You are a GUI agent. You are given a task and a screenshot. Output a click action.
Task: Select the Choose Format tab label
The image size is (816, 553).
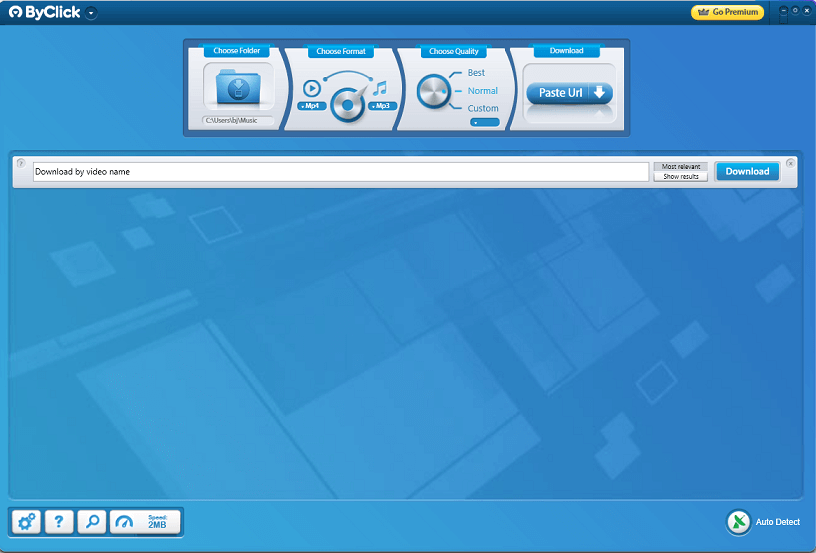(x=341, y=51)
